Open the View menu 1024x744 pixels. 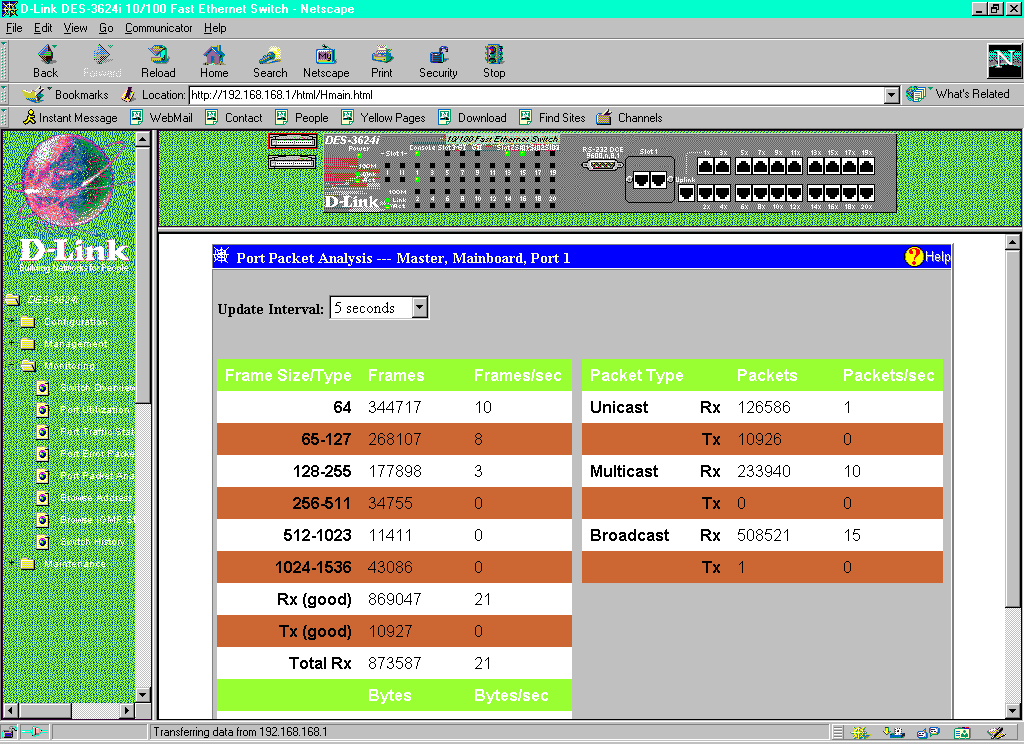tap(76, 28)
